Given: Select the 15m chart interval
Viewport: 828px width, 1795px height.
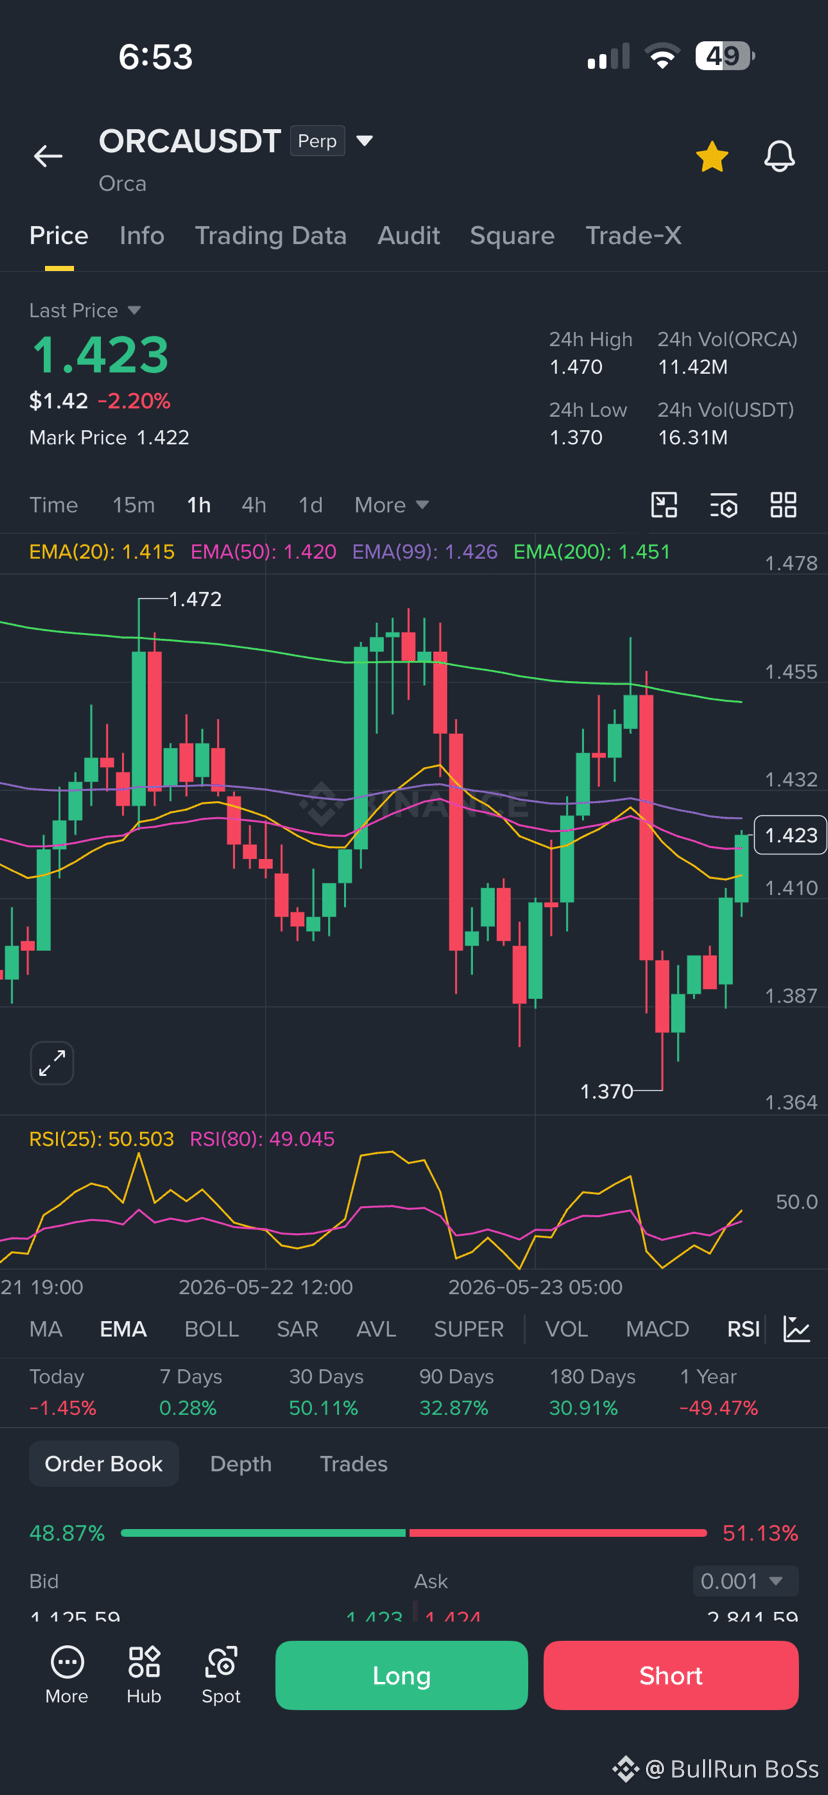Looking at the screenshot, I should pyautogui.click(x=133, y=505).
